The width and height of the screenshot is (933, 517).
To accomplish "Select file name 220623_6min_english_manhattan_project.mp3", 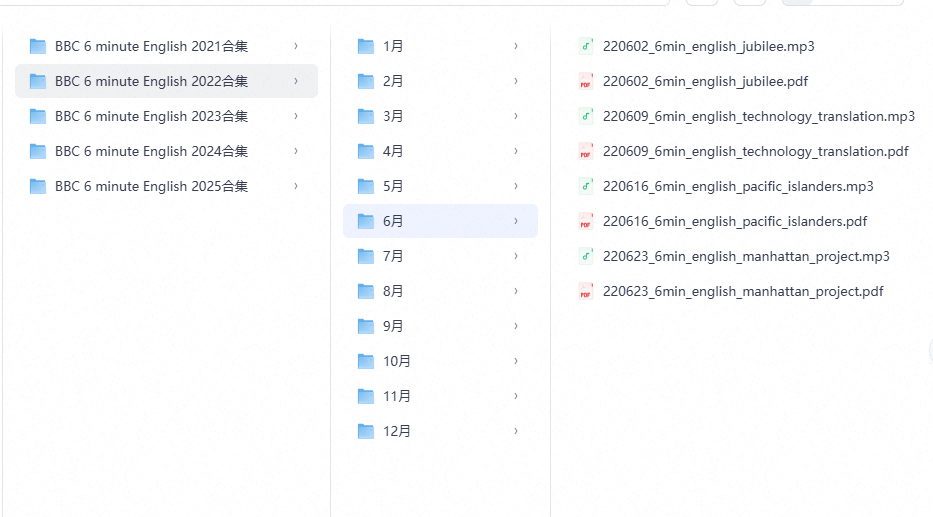I will [x=746, y=257].
